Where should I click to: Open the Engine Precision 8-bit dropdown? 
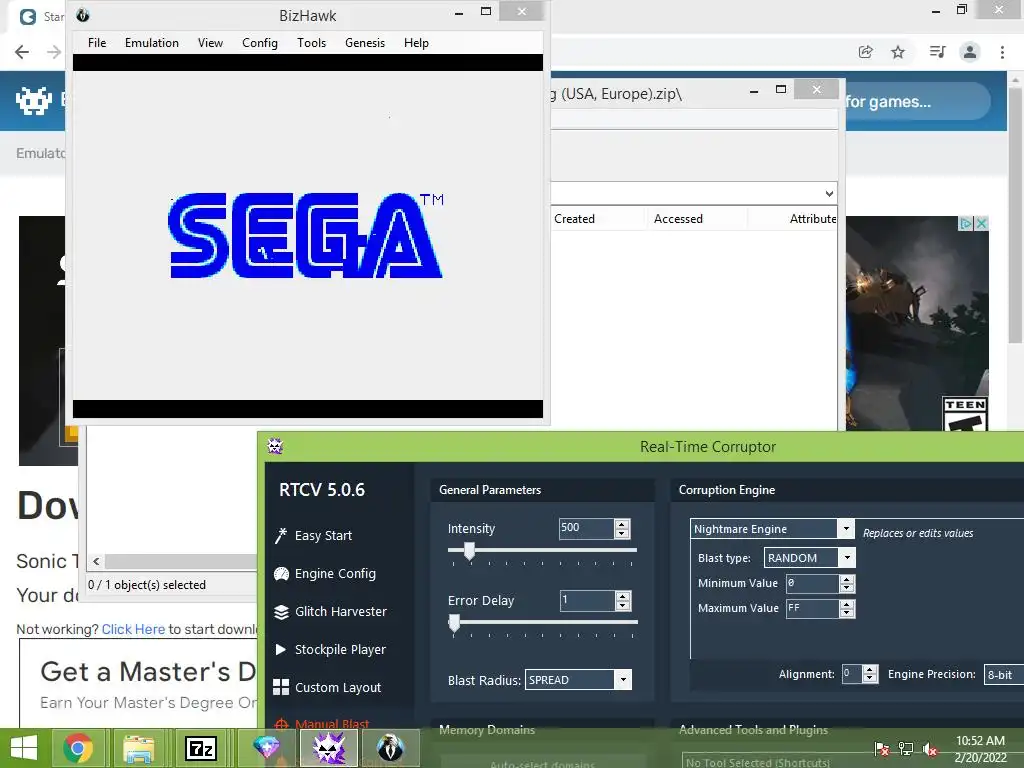(x=1004, y=675)
